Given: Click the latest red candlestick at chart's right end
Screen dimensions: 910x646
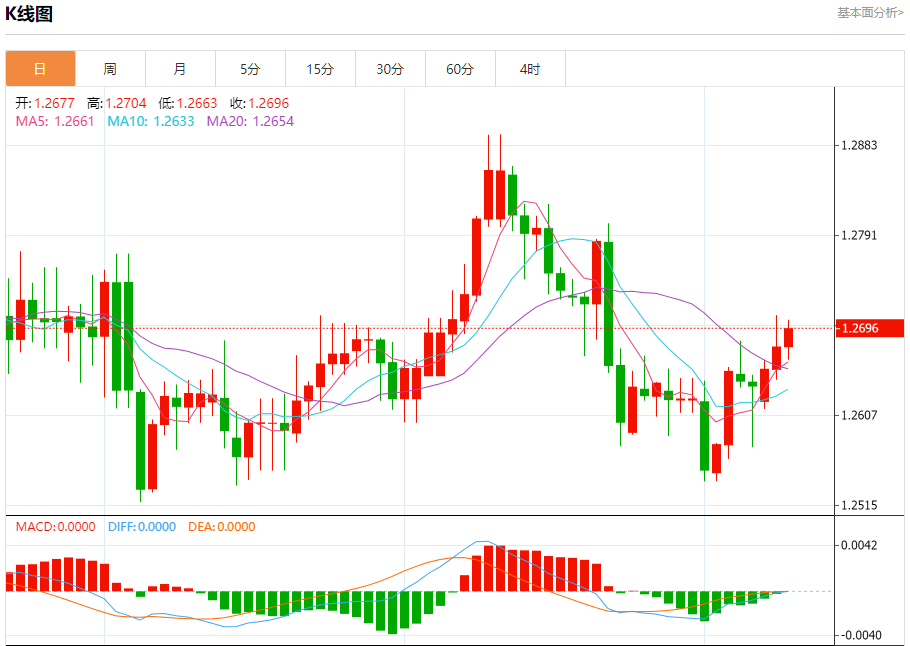Looking at the screenshot, I should tap(788, 337).
